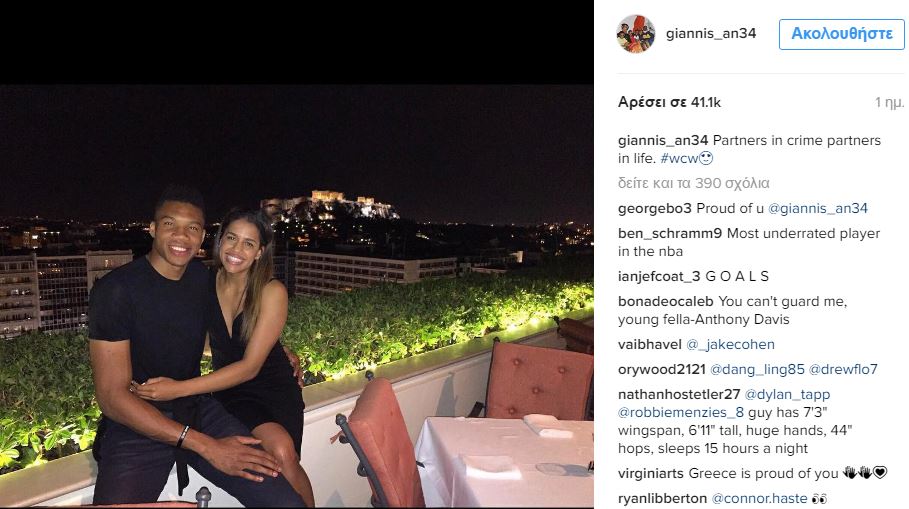Click the @_jakecohen mention
909x509 pixels.
[x=730, y=344]
